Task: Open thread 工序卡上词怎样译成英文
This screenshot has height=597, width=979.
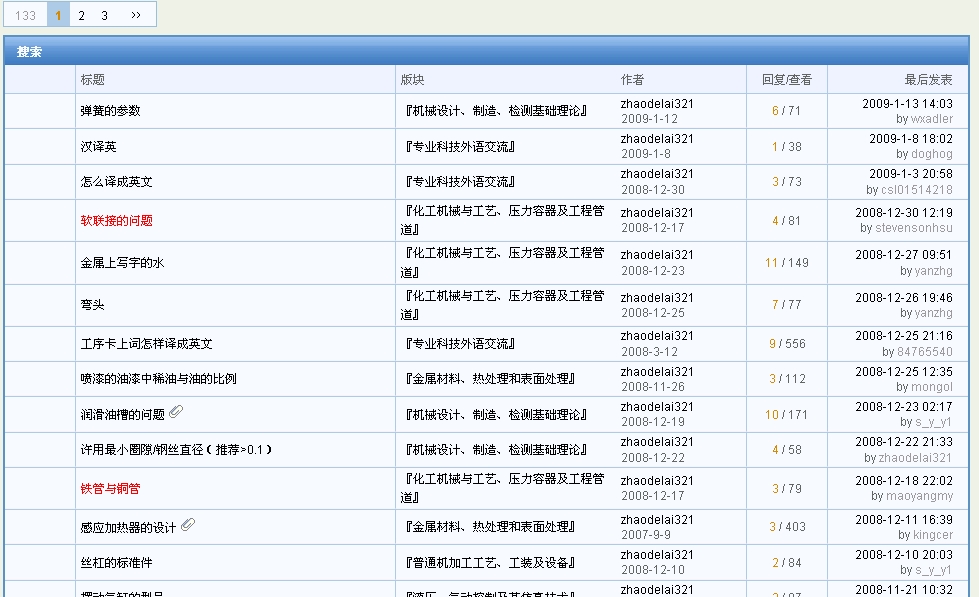Action: pos(147,344)
